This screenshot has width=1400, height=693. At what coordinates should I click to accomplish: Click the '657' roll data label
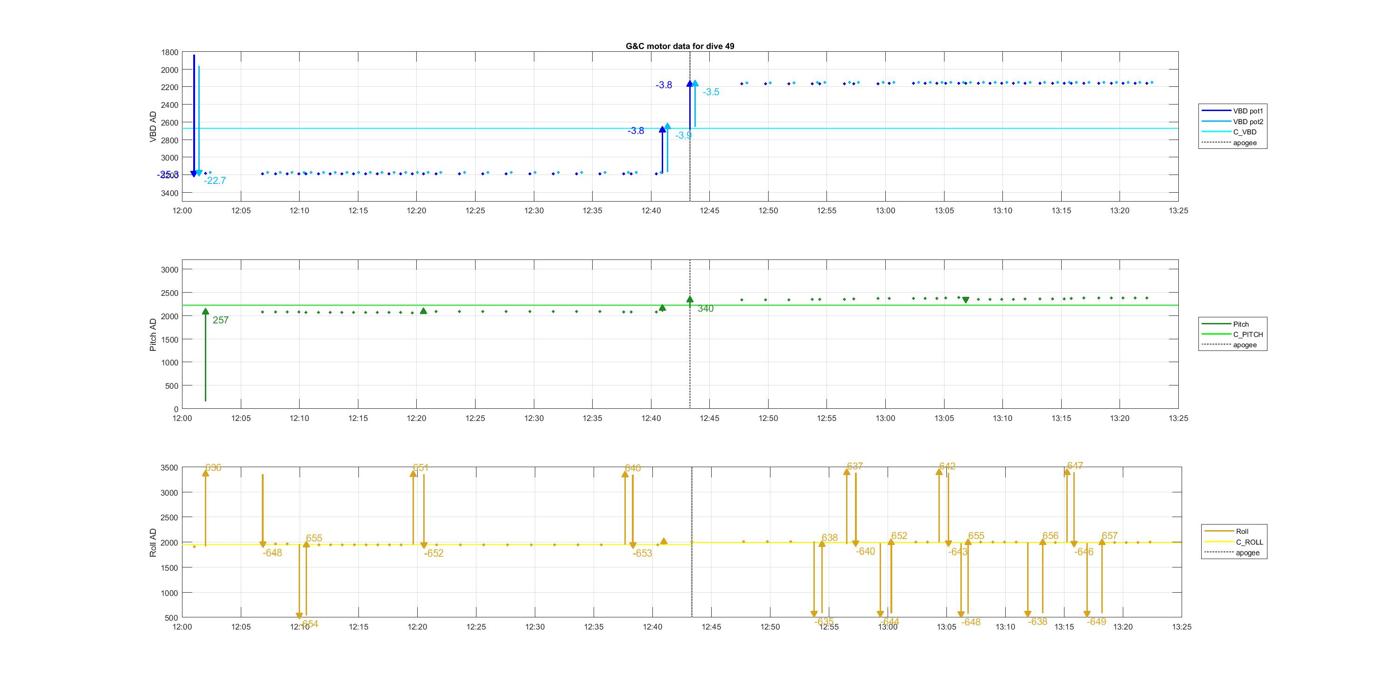1110,536
